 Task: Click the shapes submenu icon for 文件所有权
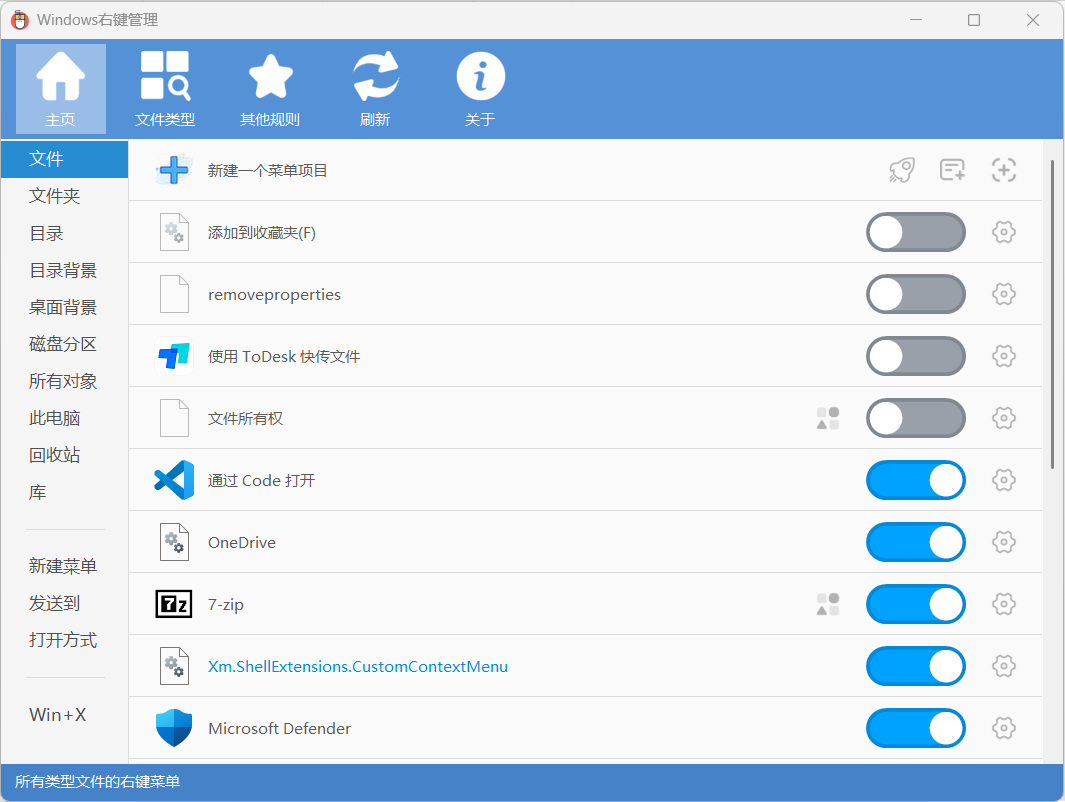tap(828, 418)
